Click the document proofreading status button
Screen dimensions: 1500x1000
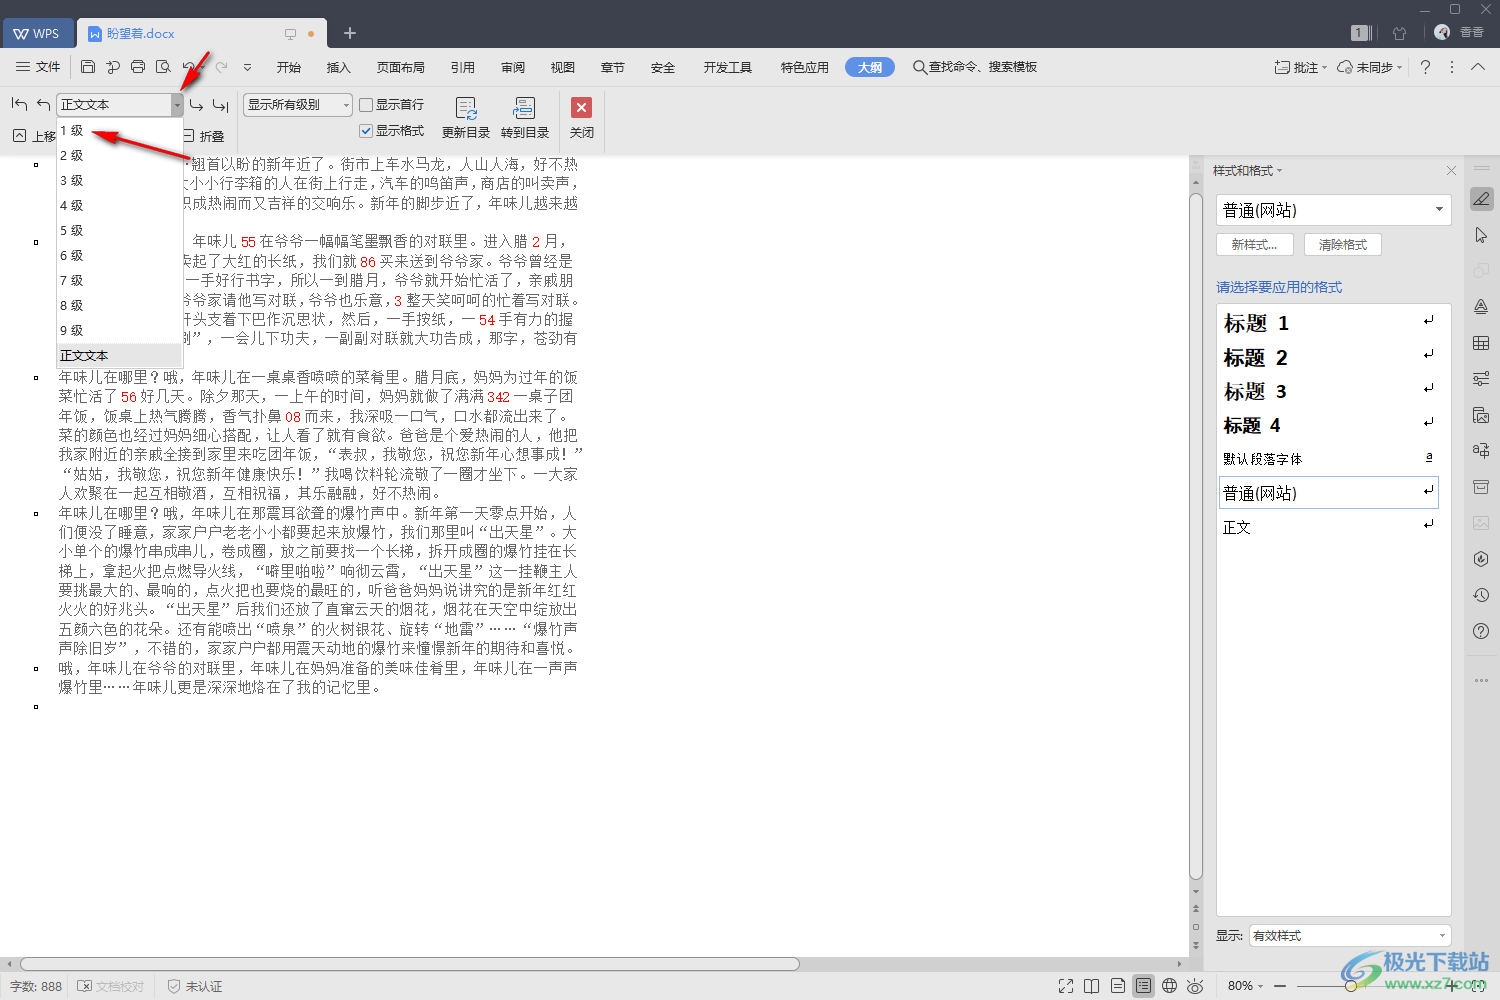[x=111, y=986]
